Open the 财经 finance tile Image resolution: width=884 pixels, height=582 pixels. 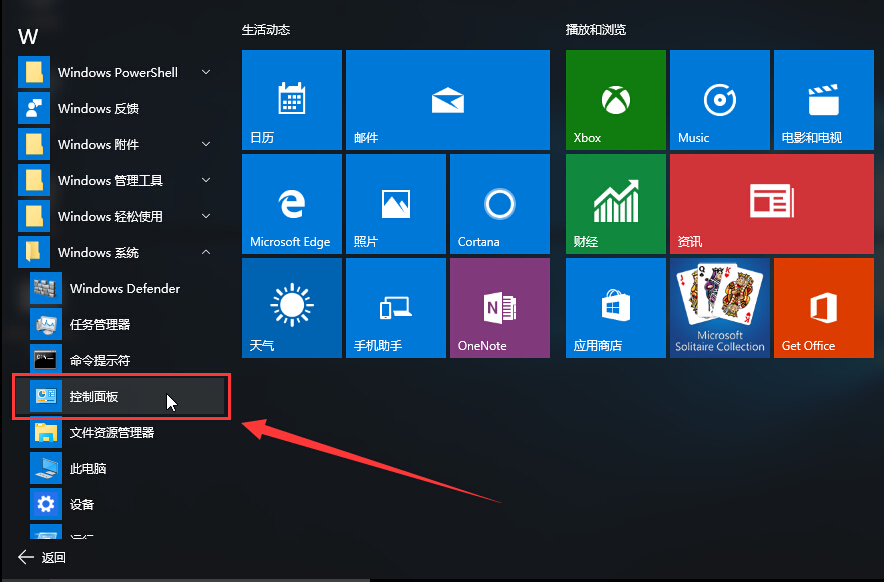pos(616,204)
